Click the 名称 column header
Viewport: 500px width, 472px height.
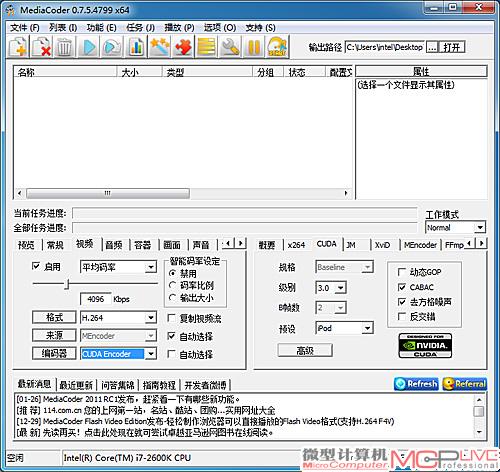click(x=65, y=72)
